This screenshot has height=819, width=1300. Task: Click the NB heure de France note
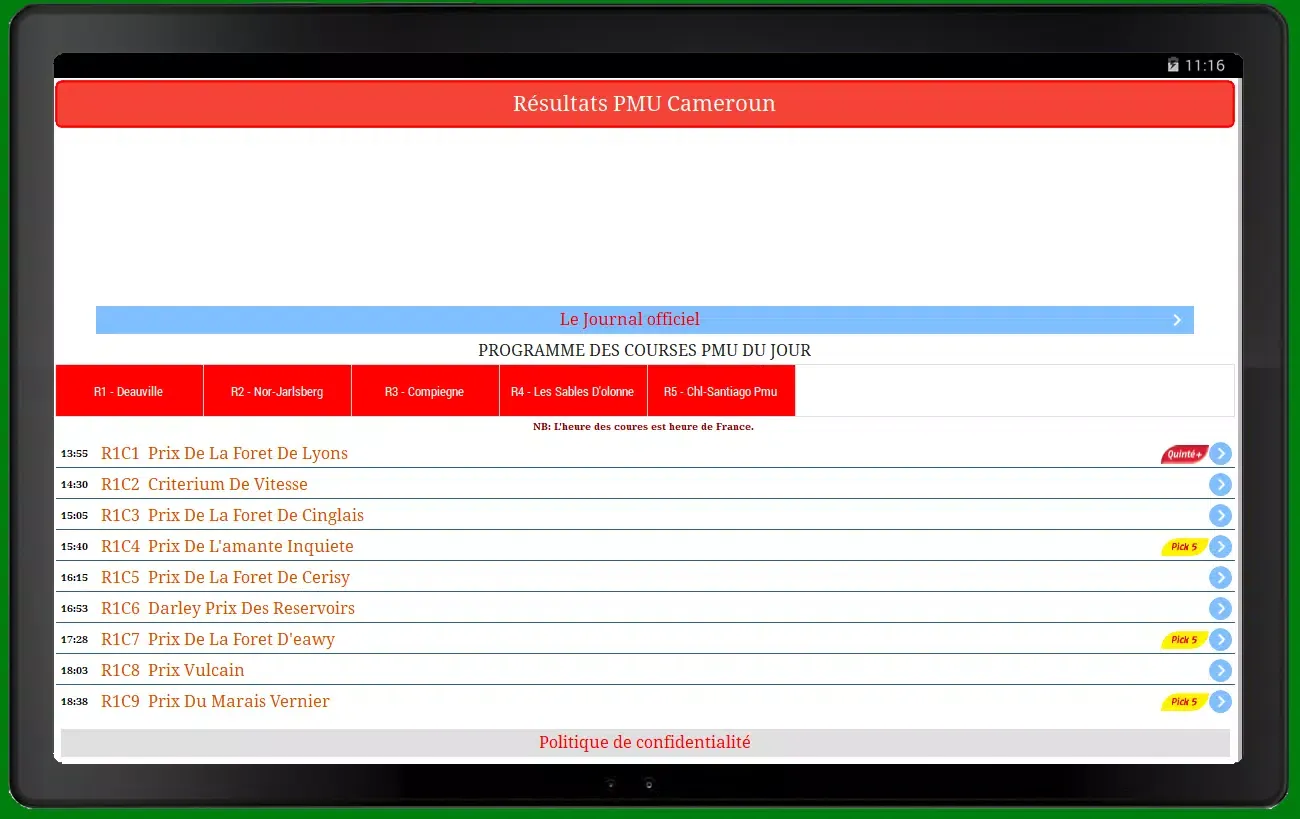click(643, 427)
